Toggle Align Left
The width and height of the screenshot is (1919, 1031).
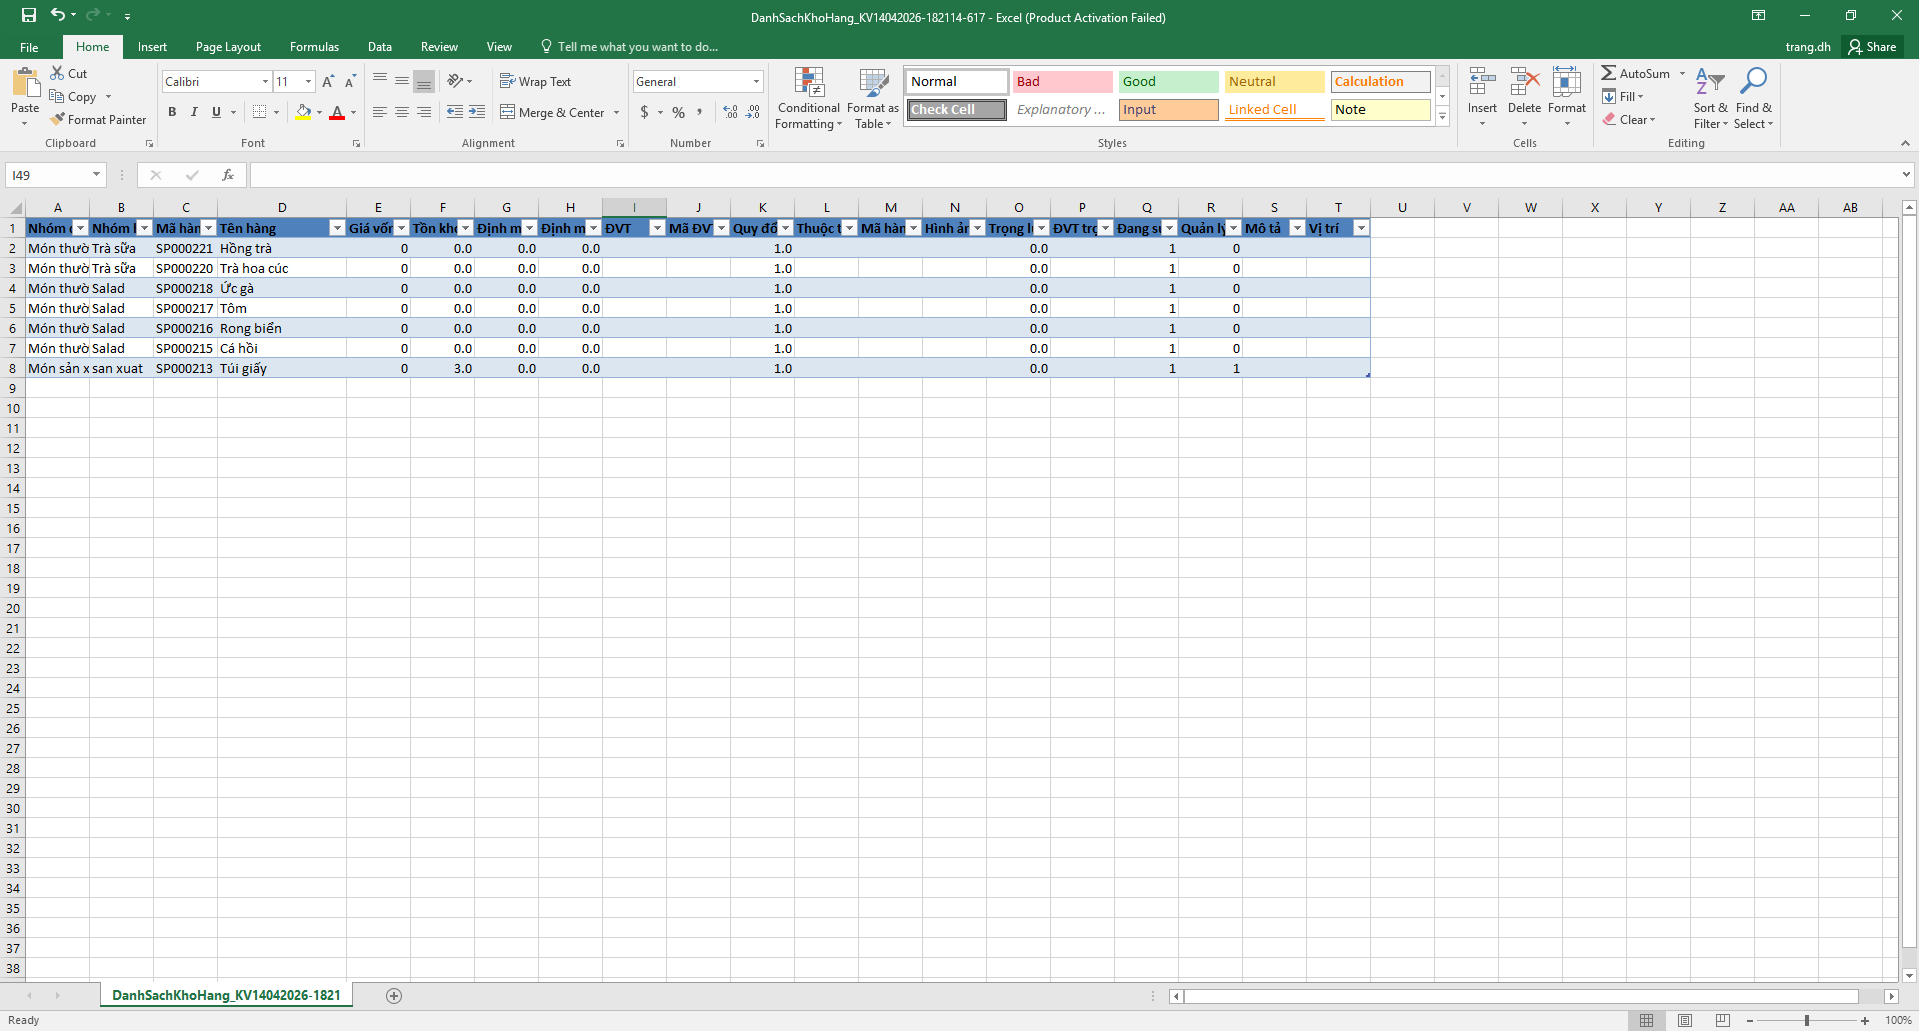pyautogui.click(x=380, y=112)
